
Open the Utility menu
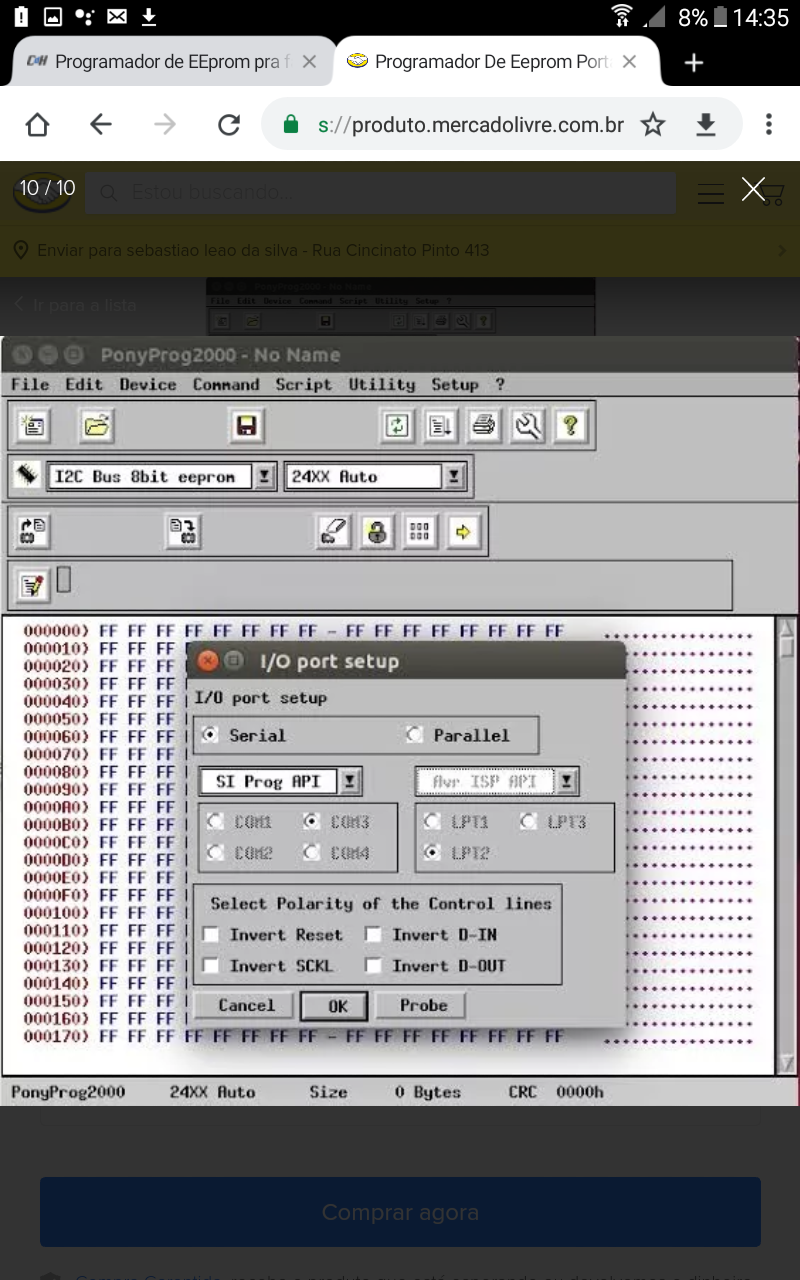tap(381, 385)
